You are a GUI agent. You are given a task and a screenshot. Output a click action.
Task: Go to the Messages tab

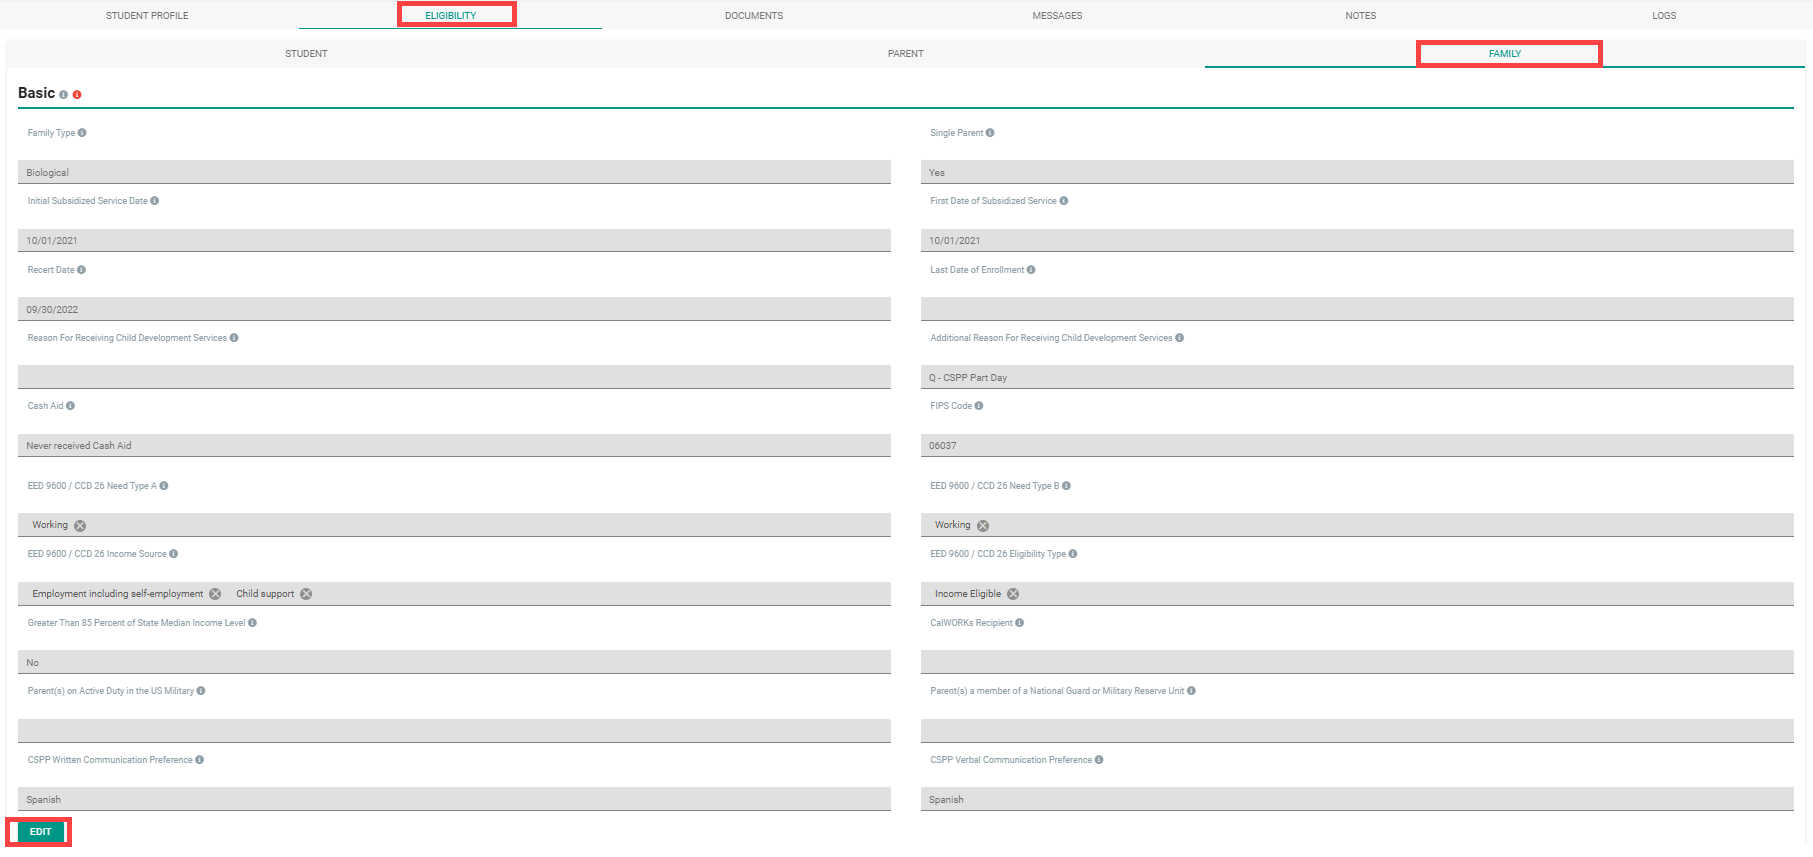tap(1057, 15)
